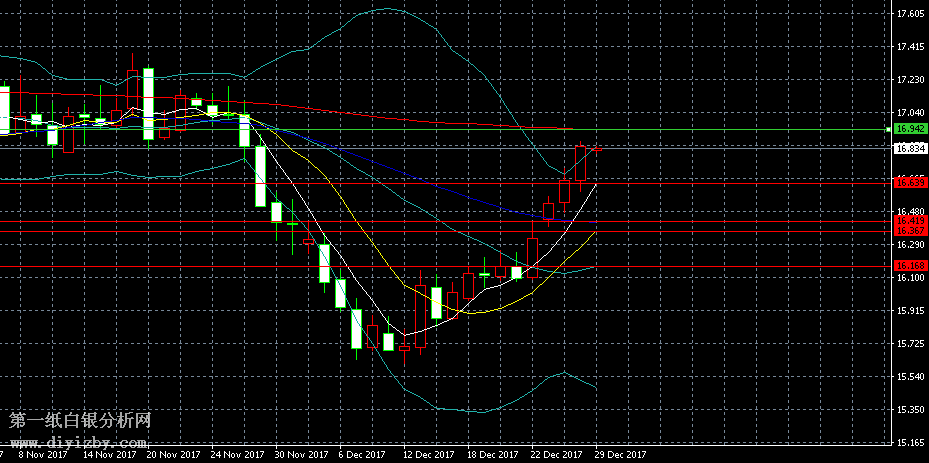
Task: Select the red 16.168 price level tag
Action: point(909,266)
